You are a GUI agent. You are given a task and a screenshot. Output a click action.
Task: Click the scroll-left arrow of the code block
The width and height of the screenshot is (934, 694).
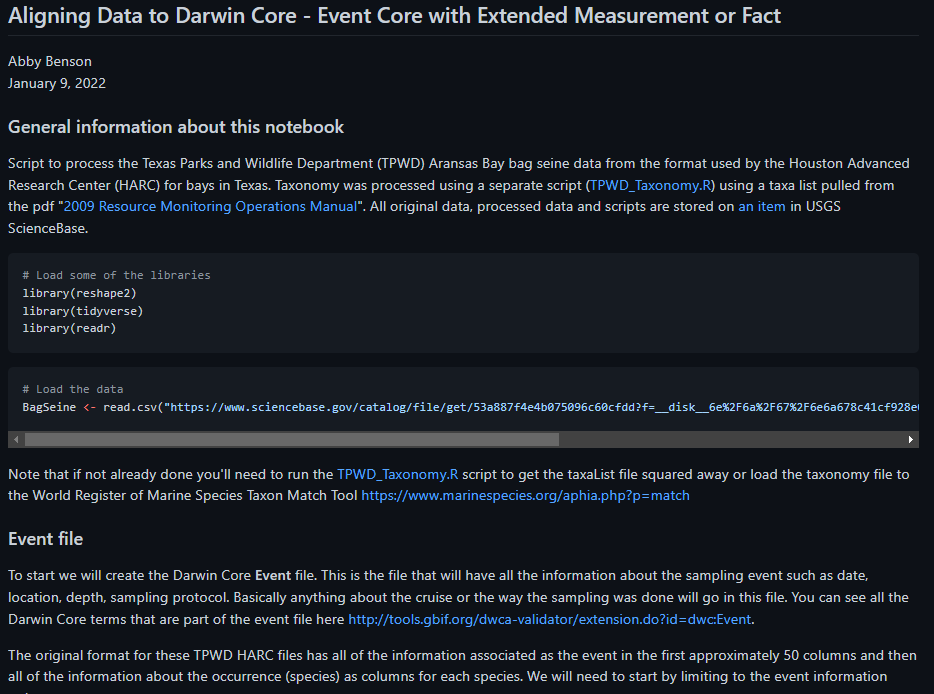(16, 440)
